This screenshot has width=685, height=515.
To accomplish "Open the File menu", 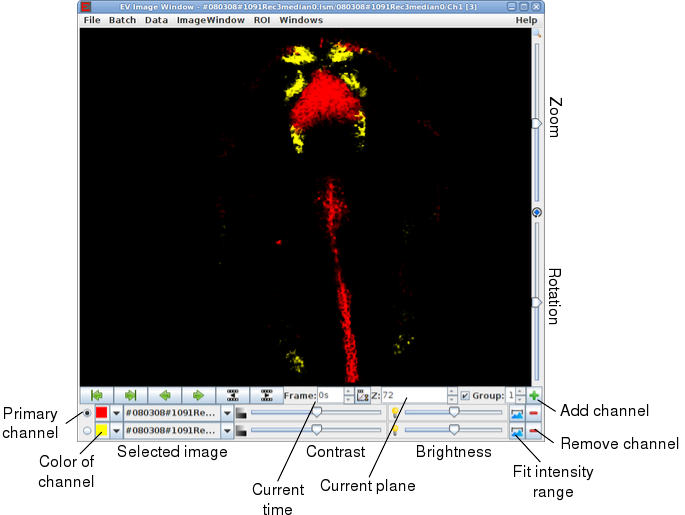I will (92, 20).
